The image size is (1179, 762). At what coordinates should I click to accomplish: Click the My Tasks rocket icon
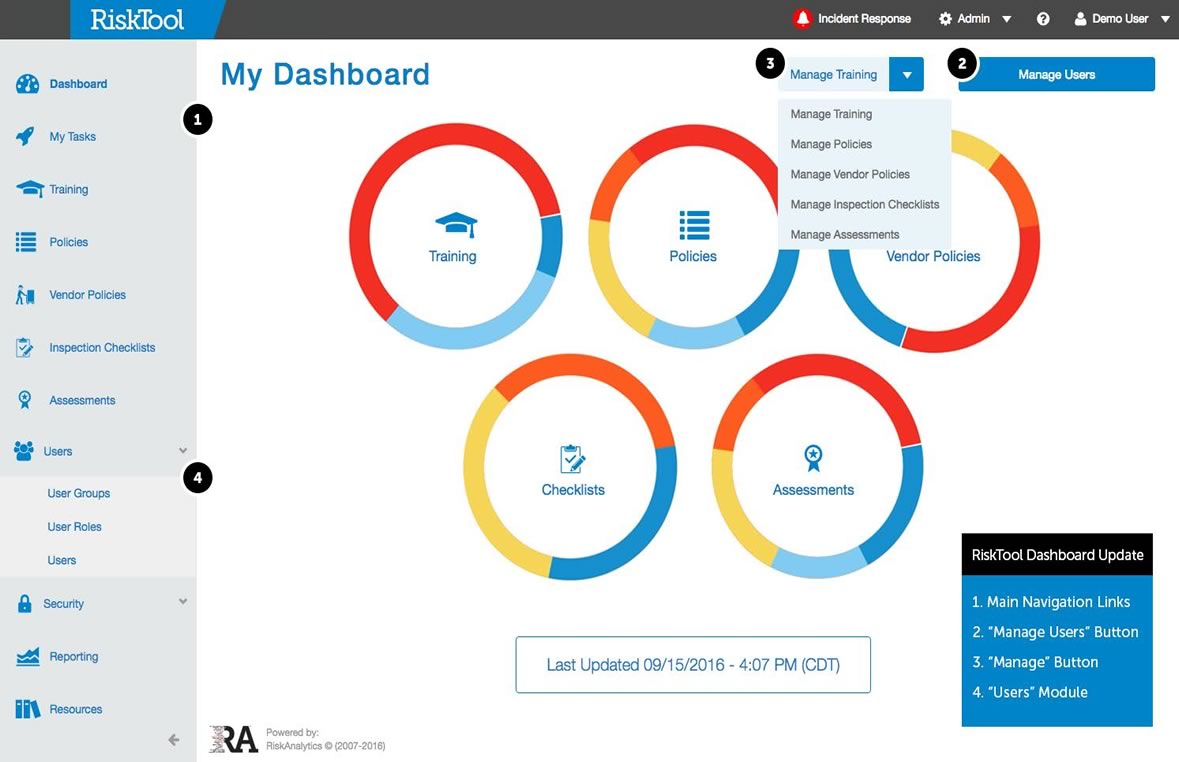[26, 136]
